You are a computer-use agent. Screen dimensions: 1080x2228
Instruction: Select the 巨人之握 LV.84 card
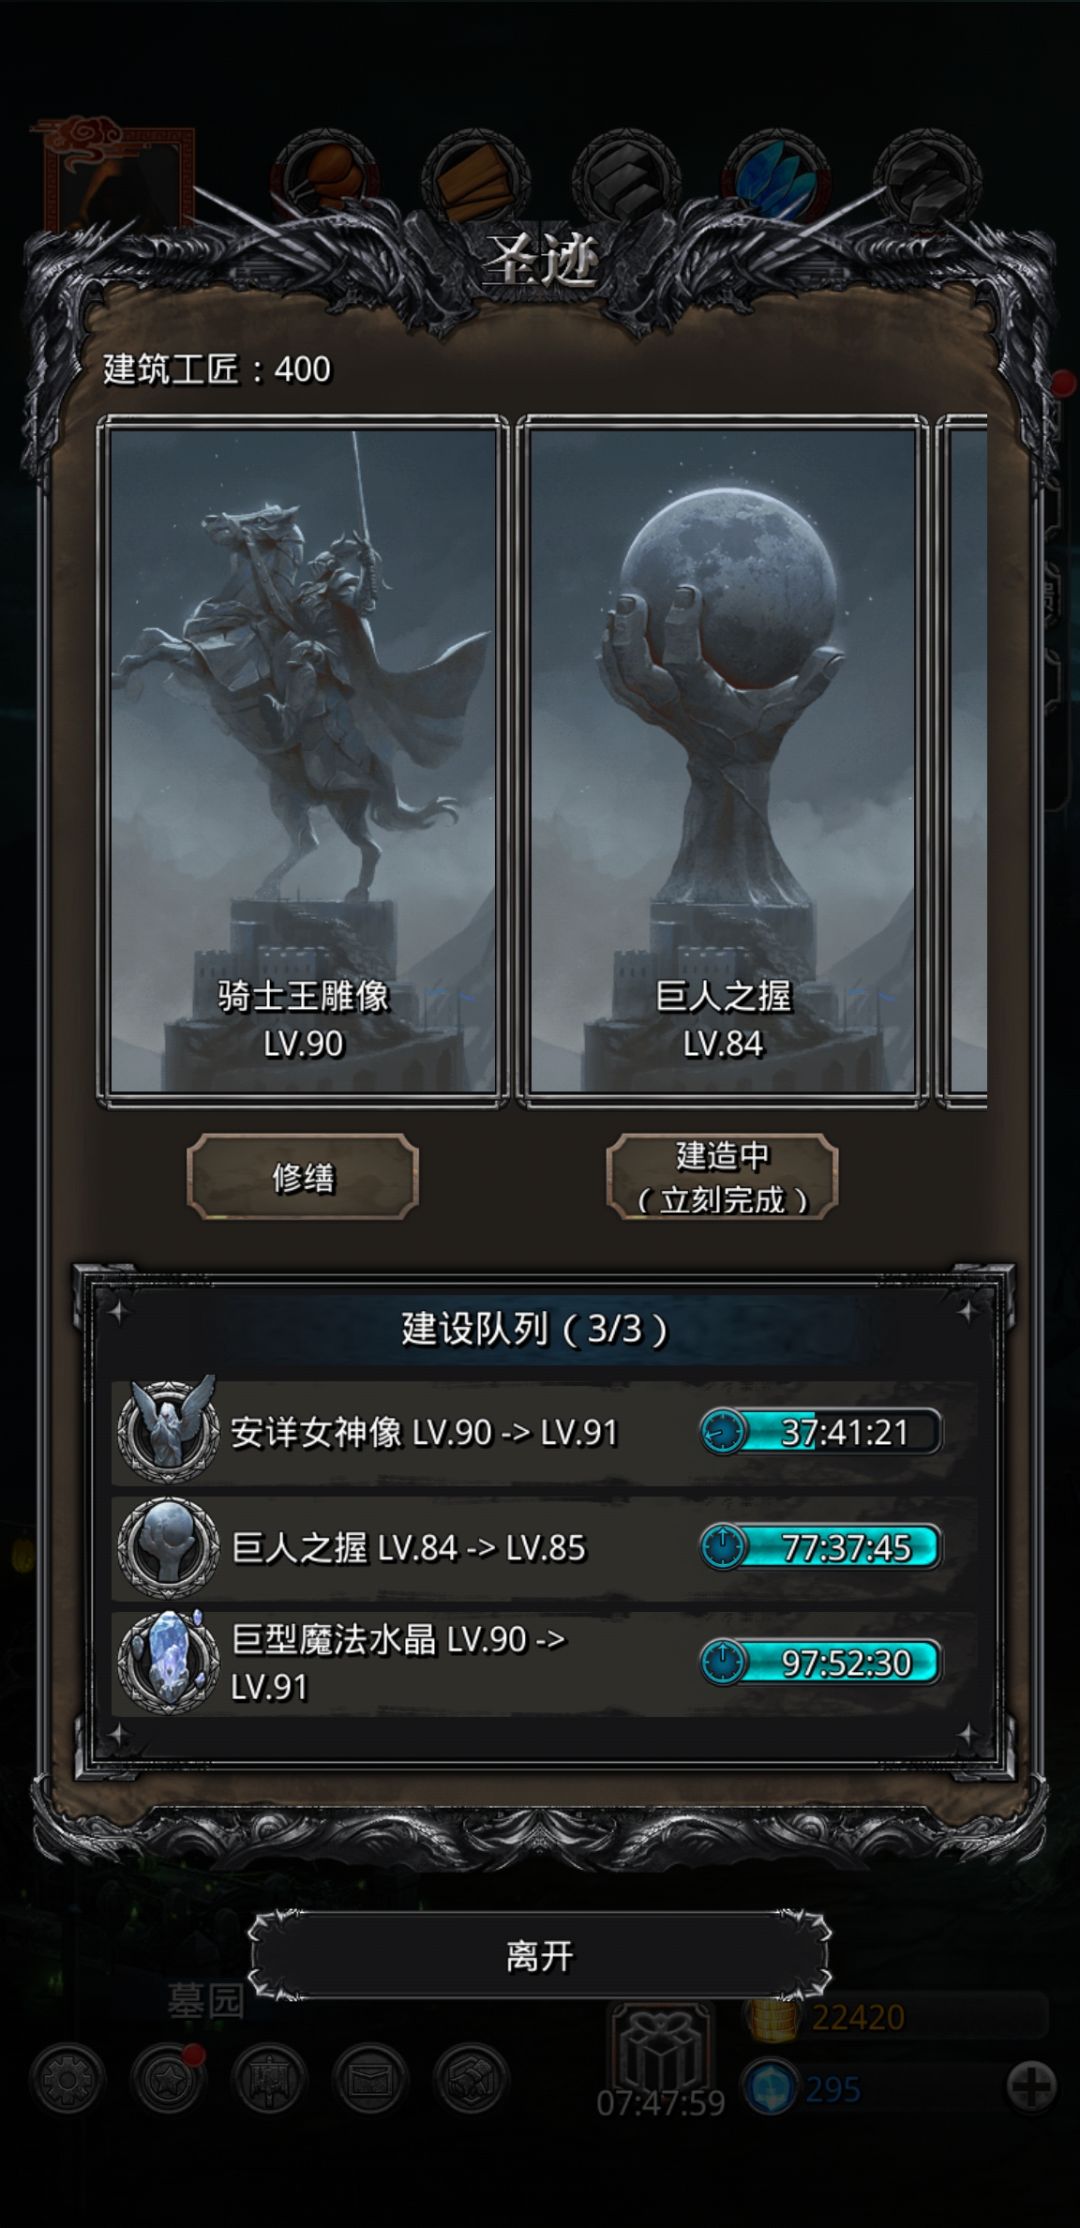[x=722, y=762]
